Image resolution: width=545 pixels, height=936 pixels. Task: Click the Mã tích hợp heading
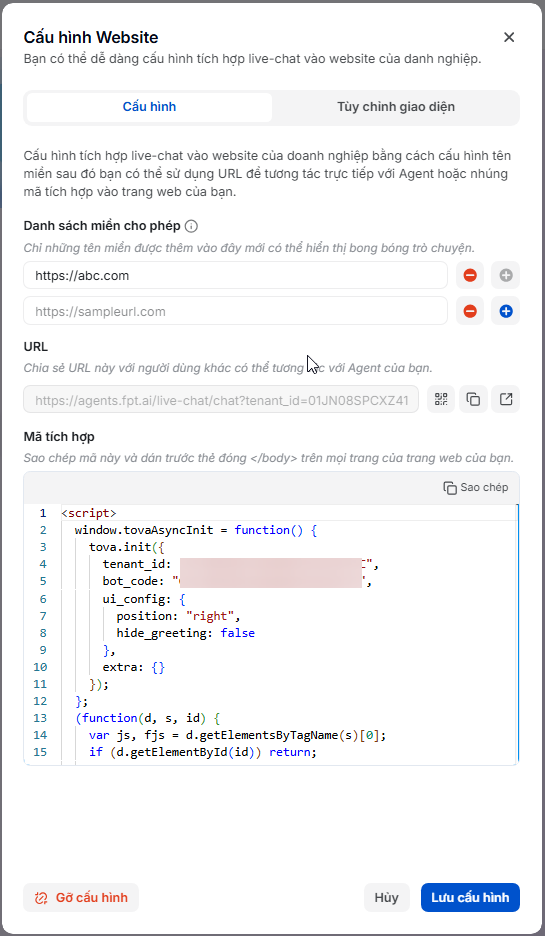[x=59, y=437]
